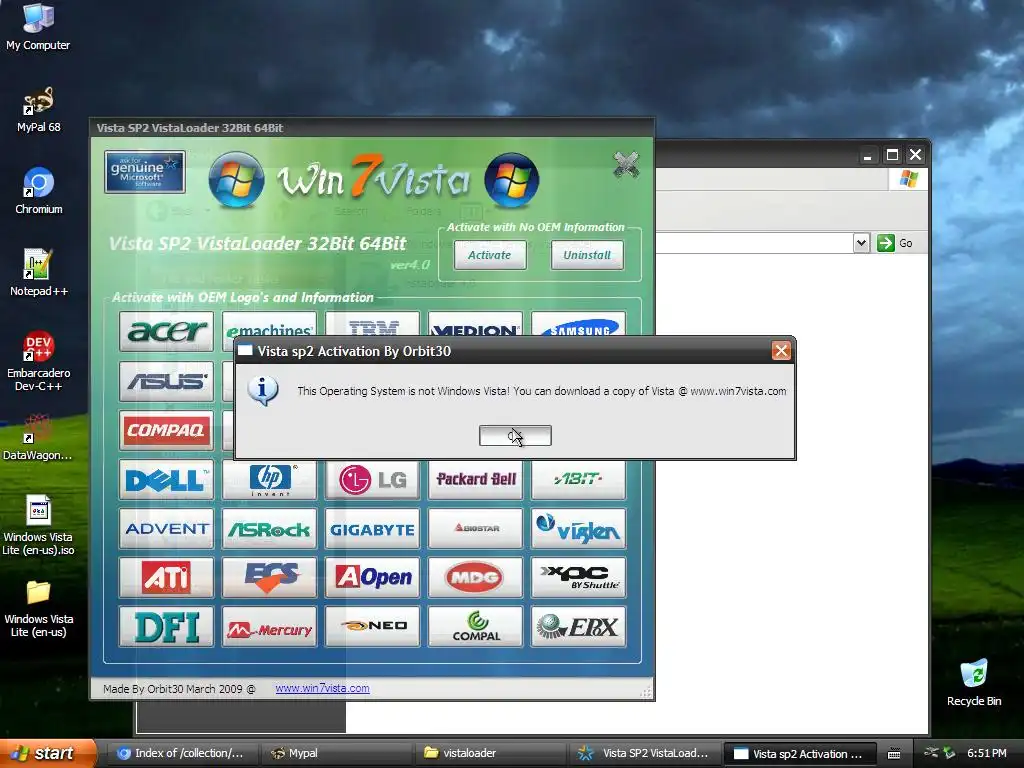The width and height of the screenshot is (1024, 768).
Task: Click the taskbar clock showing 6:51 PM
Action: tap(986, 753)
